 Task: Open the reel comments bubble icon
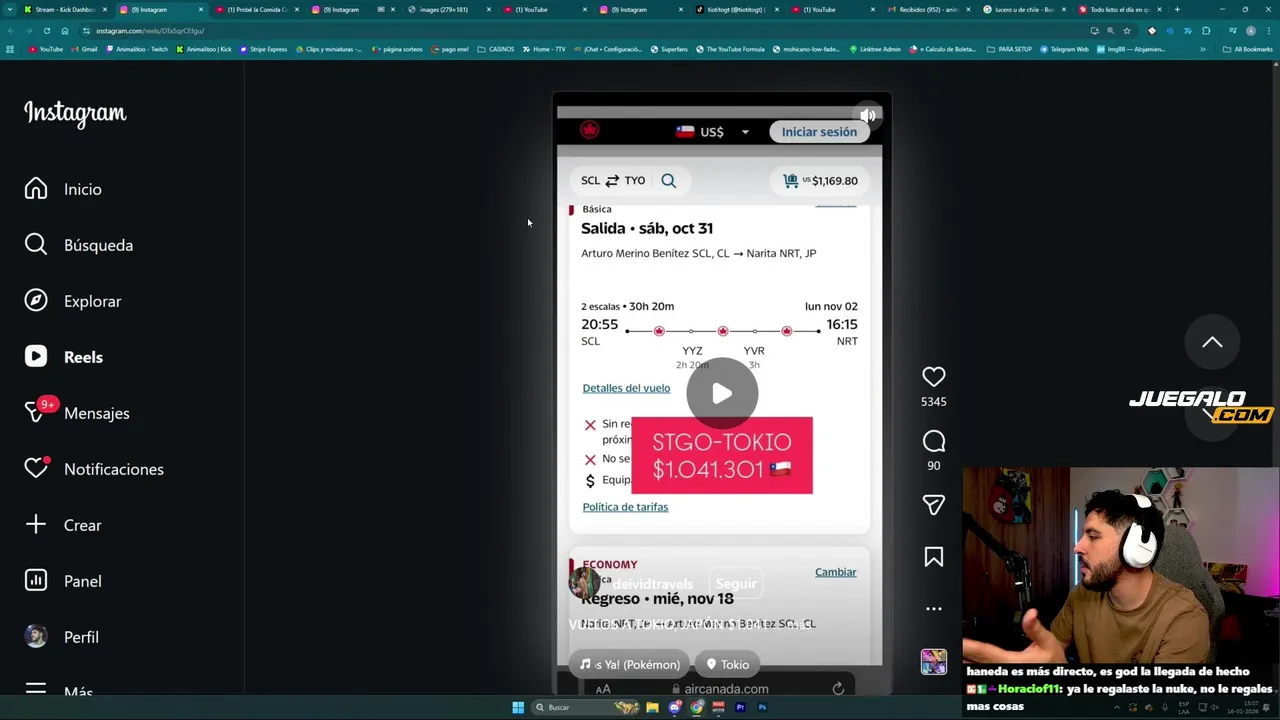pyautogui.click(x=933, y=441)
